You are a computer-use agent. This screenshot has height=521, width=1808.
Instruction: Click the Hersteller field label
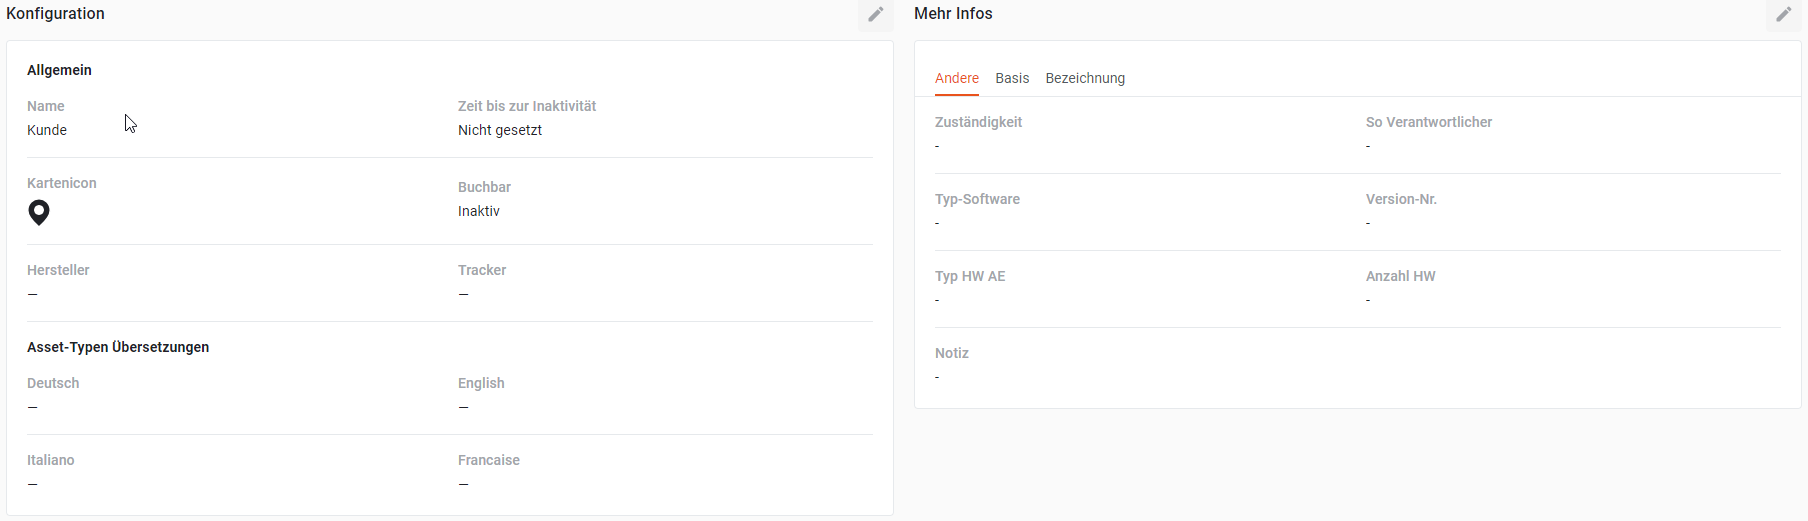coord(58,270)
